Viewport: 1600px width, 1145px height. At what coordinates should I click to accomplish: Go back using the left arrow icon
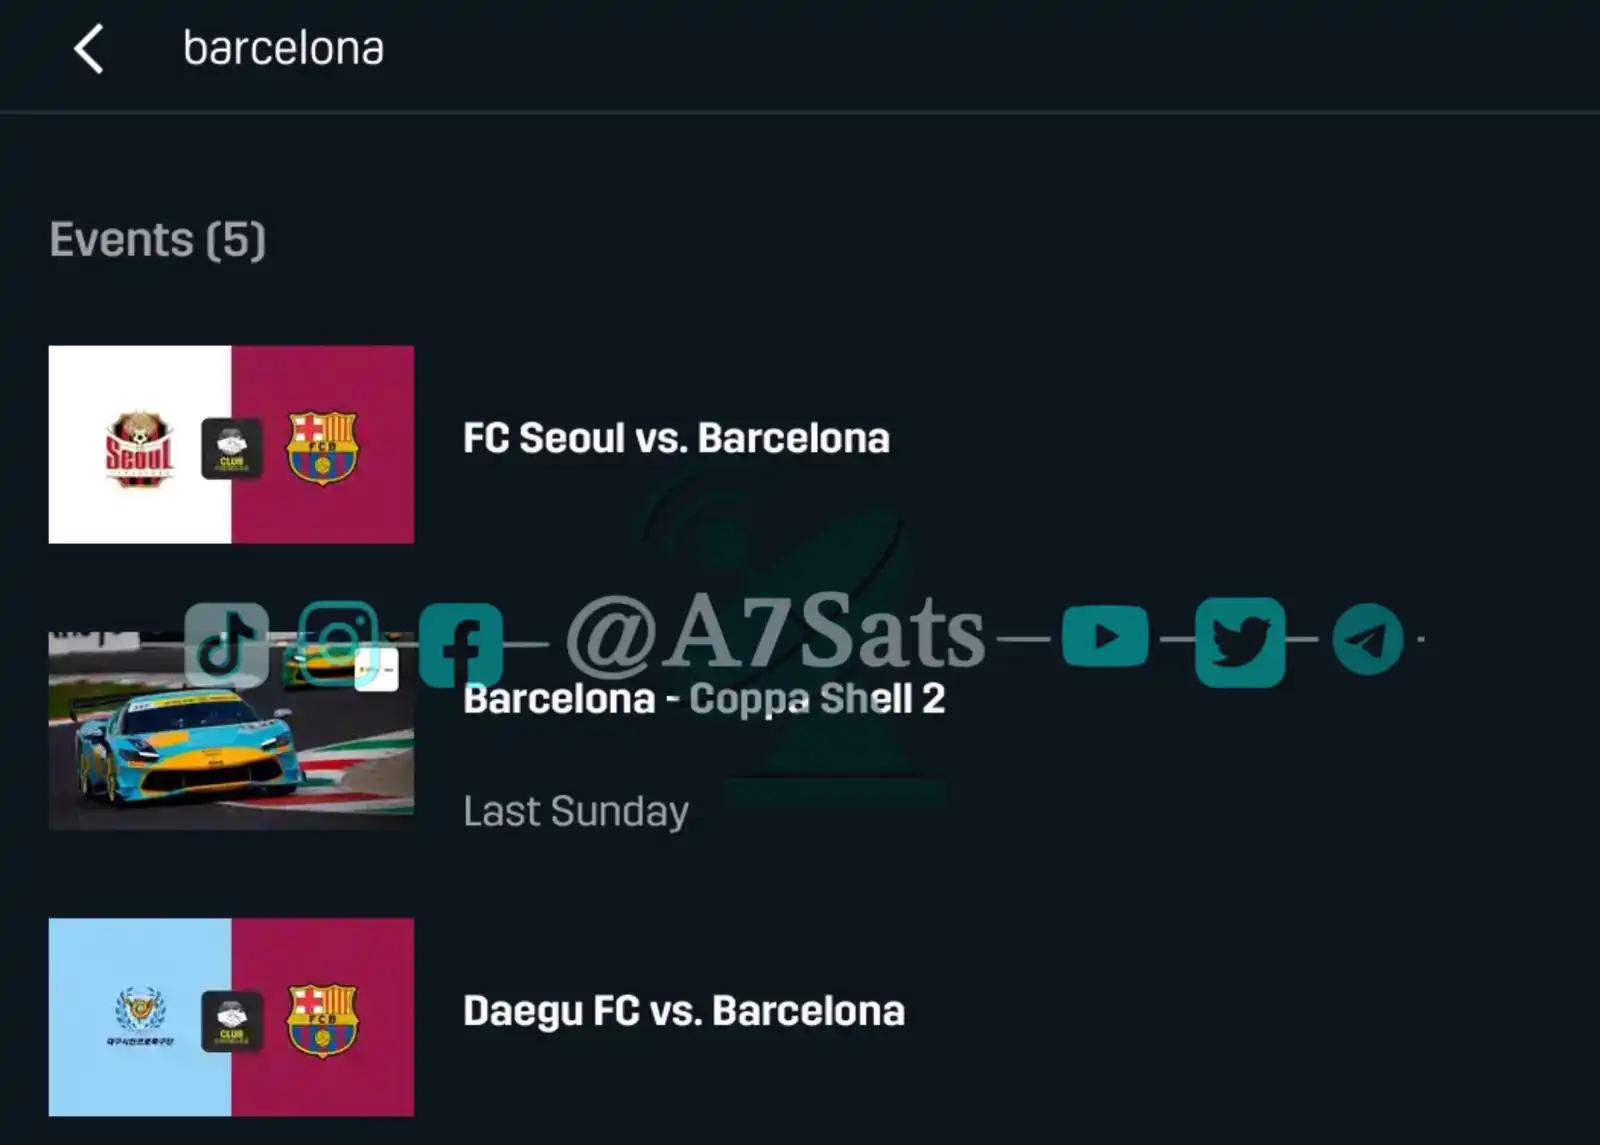pos(89,49)
